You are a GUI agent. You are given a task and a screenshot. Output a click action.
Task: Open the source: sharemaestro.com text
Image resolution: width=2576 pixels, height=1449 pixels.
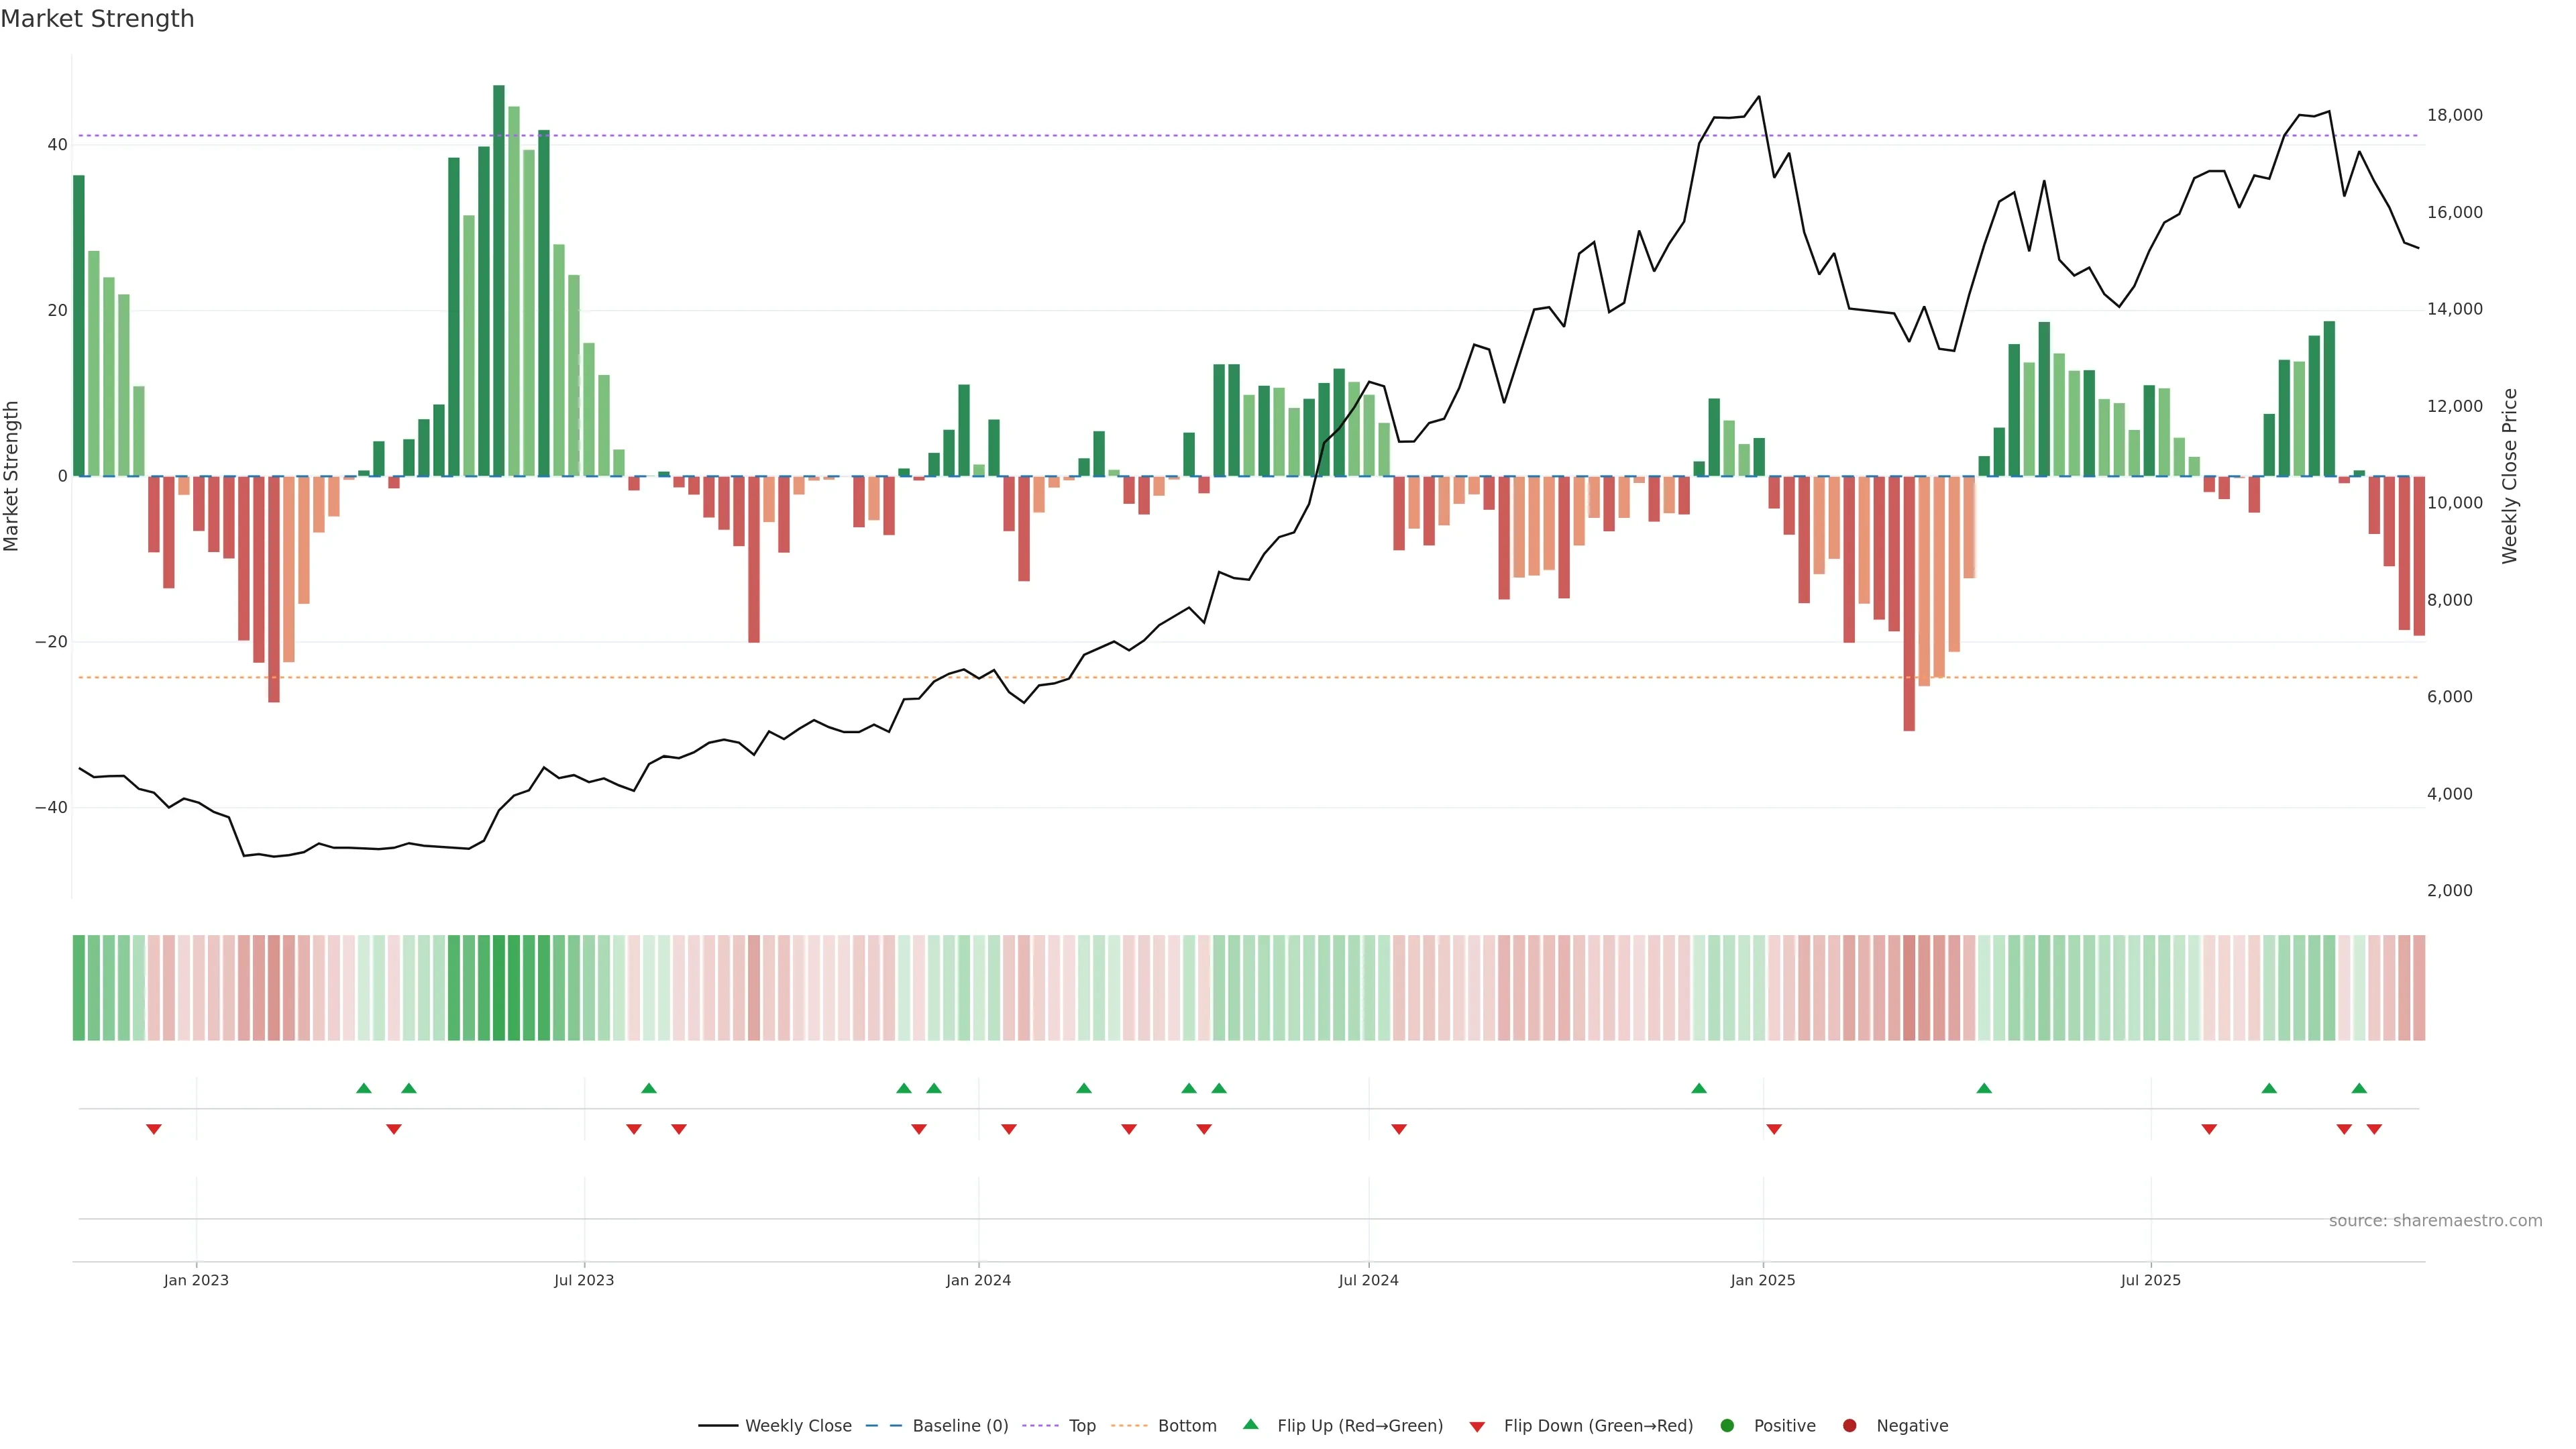click(x=2435, y=1220)
